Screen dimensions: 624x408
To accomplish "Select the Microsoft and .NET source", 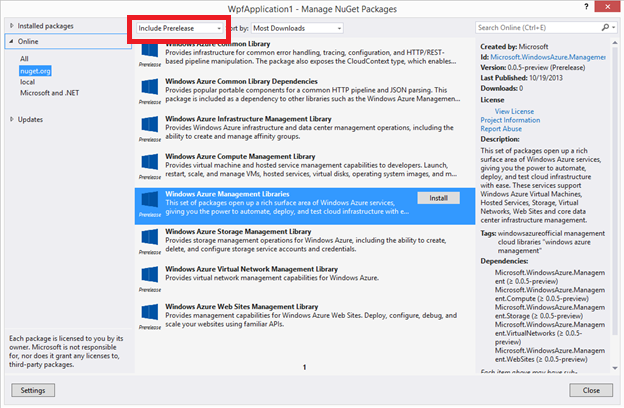I will point(50,93).
